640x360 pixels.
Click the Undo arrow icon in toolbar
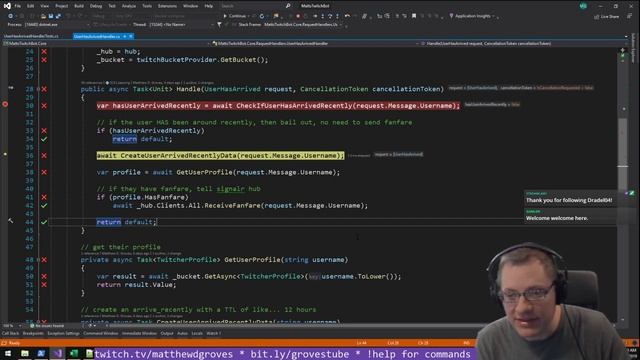tap(347, 16)
